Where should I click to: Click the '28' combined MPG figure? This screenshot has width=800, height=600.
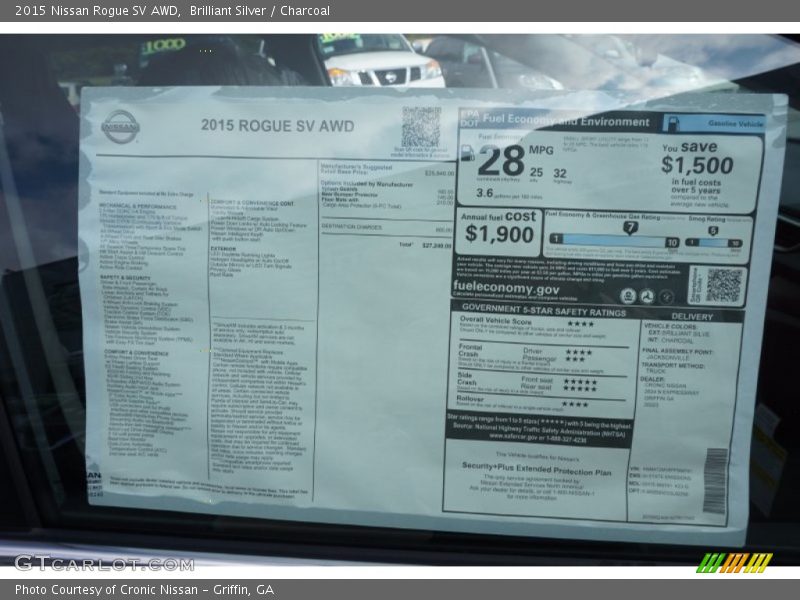[x=501, y=161]
